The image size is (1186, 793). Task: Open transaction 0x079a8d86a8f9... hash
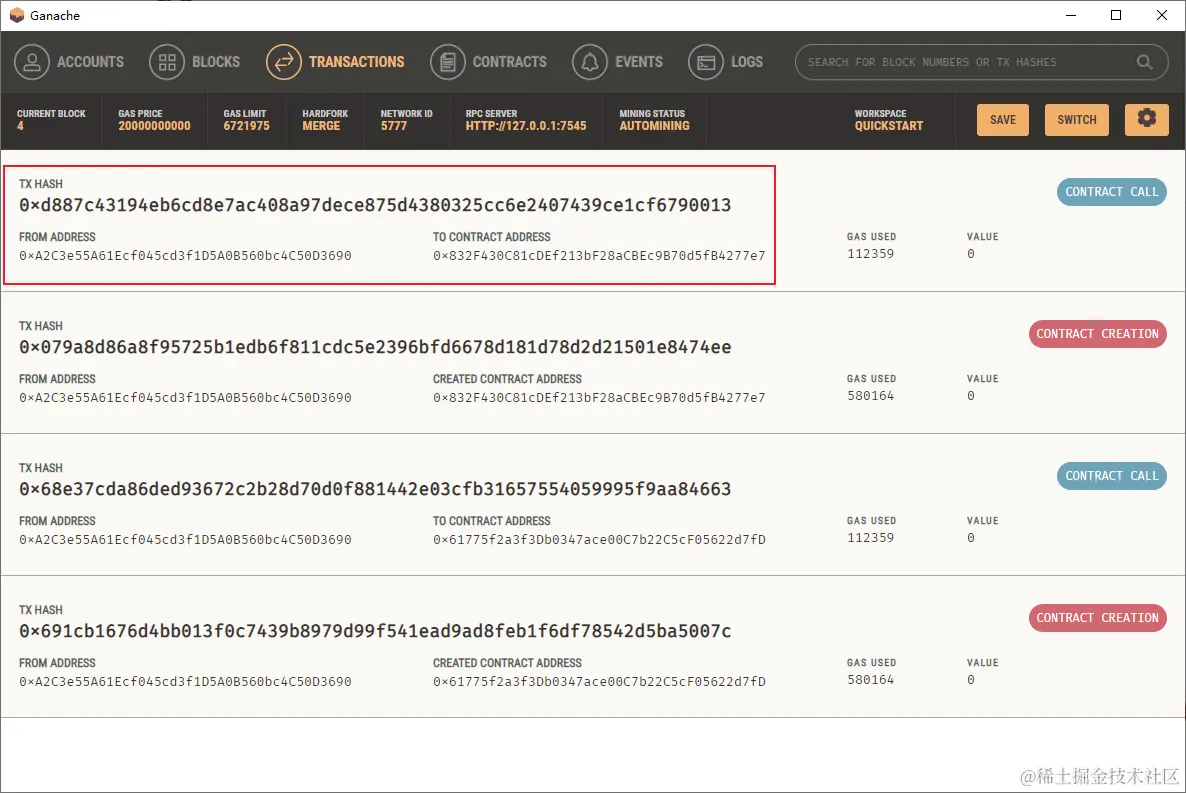click(375, 347)
